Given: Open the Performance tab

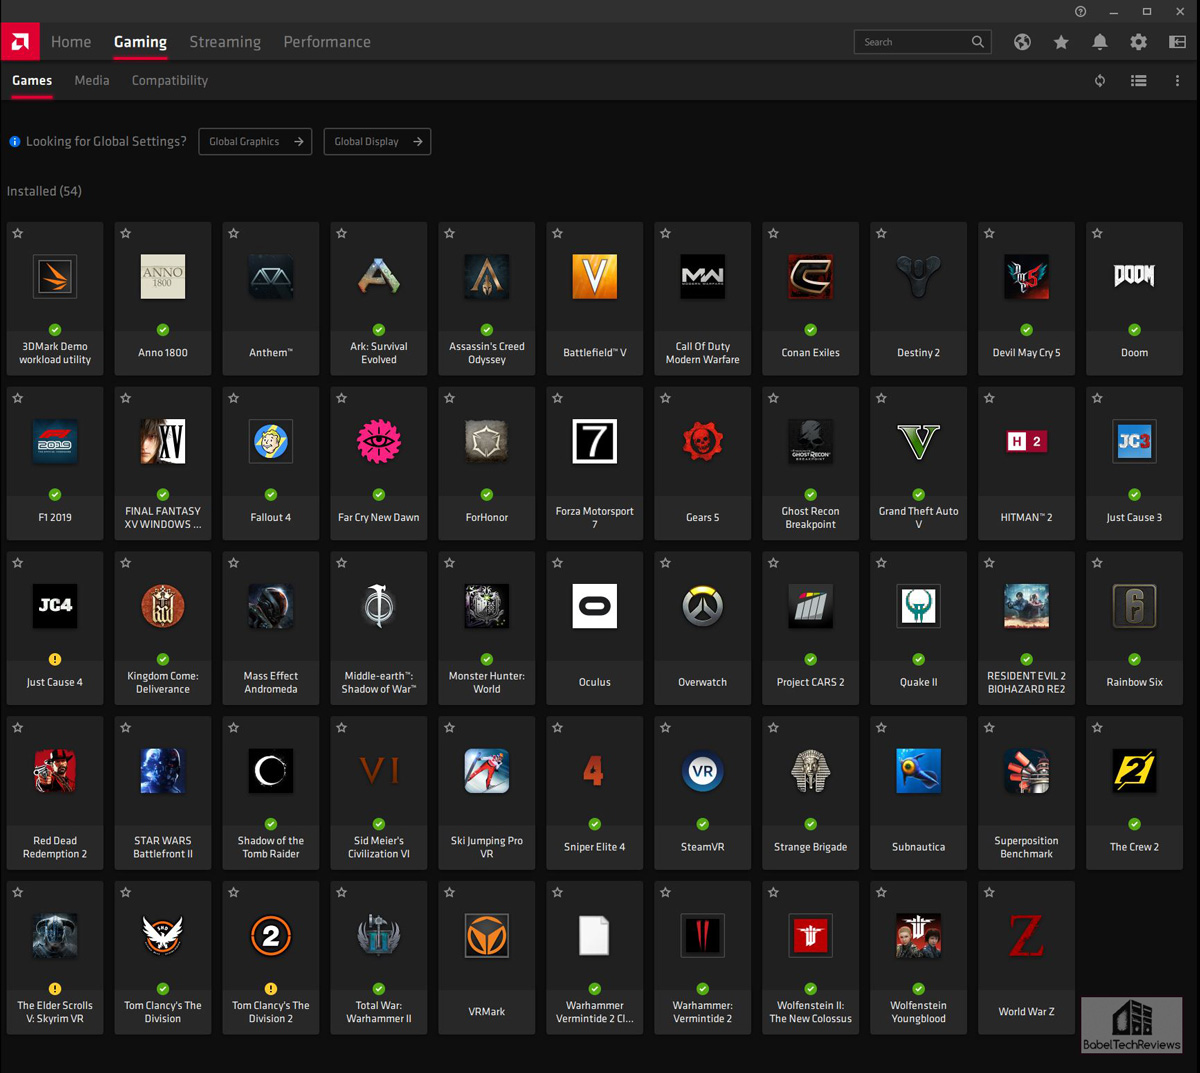Looking at the screenshot, I should 327,42.
